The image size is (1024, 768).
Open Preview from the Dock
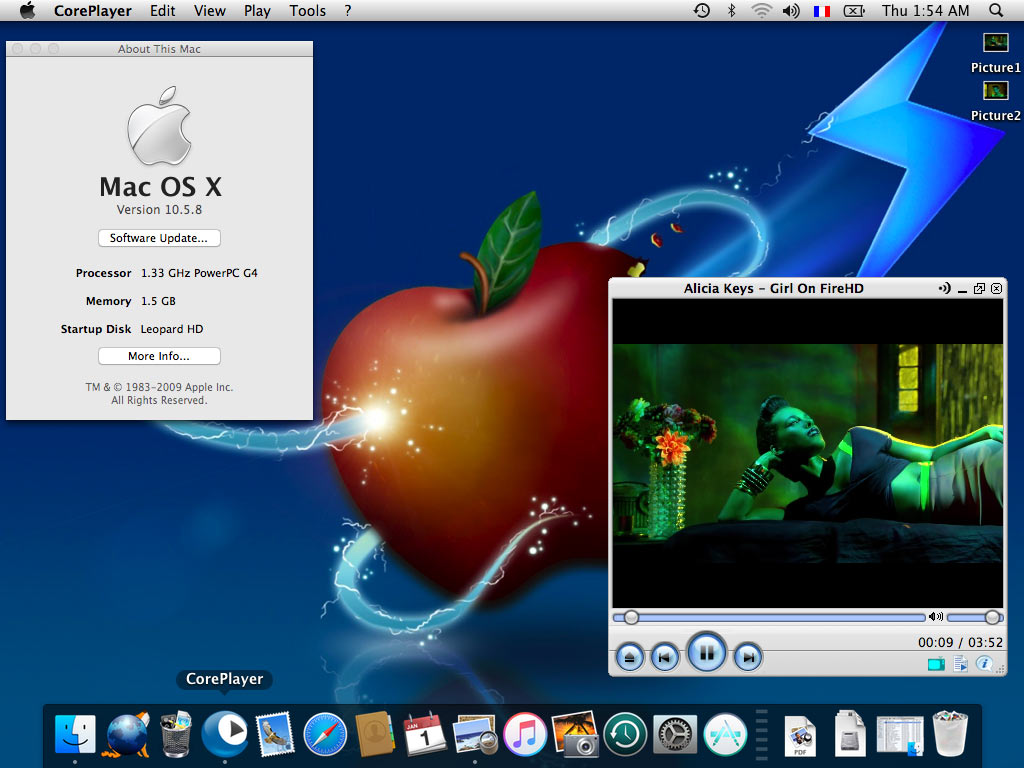click(x=475, y=734)
